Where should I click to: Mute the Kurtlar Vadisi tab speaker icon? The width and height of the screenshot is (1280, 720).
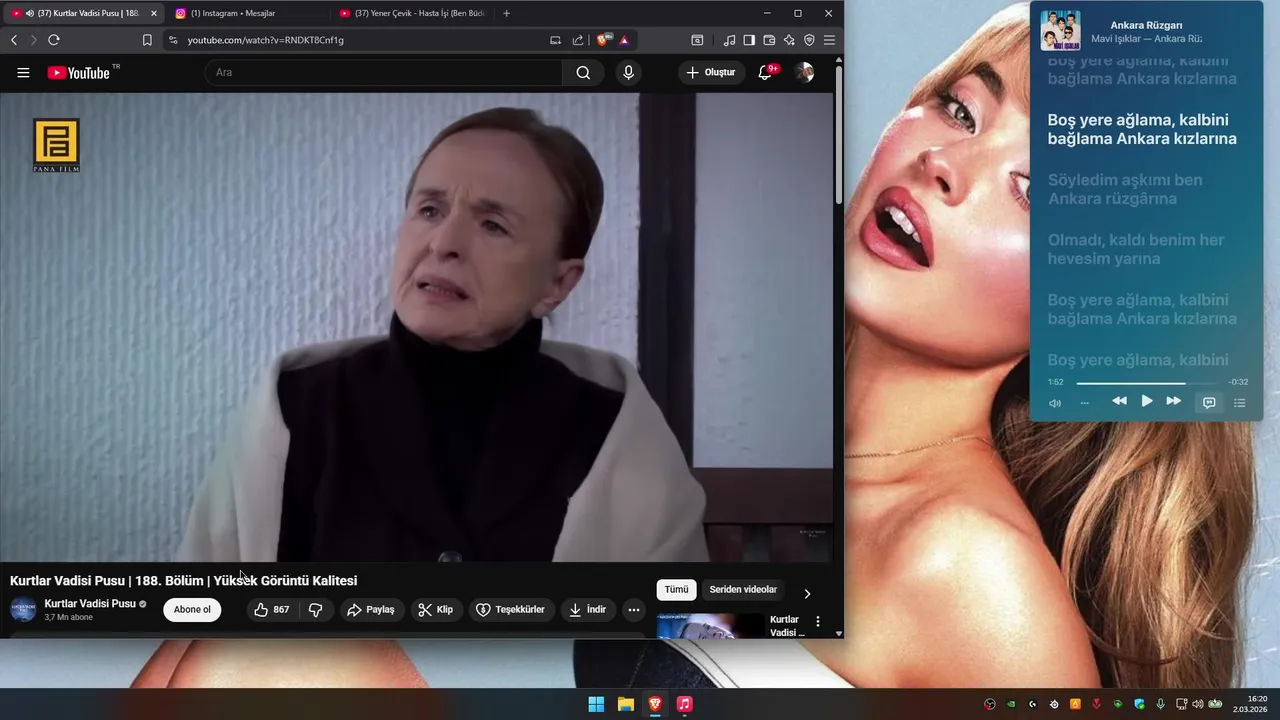point(29,13)
